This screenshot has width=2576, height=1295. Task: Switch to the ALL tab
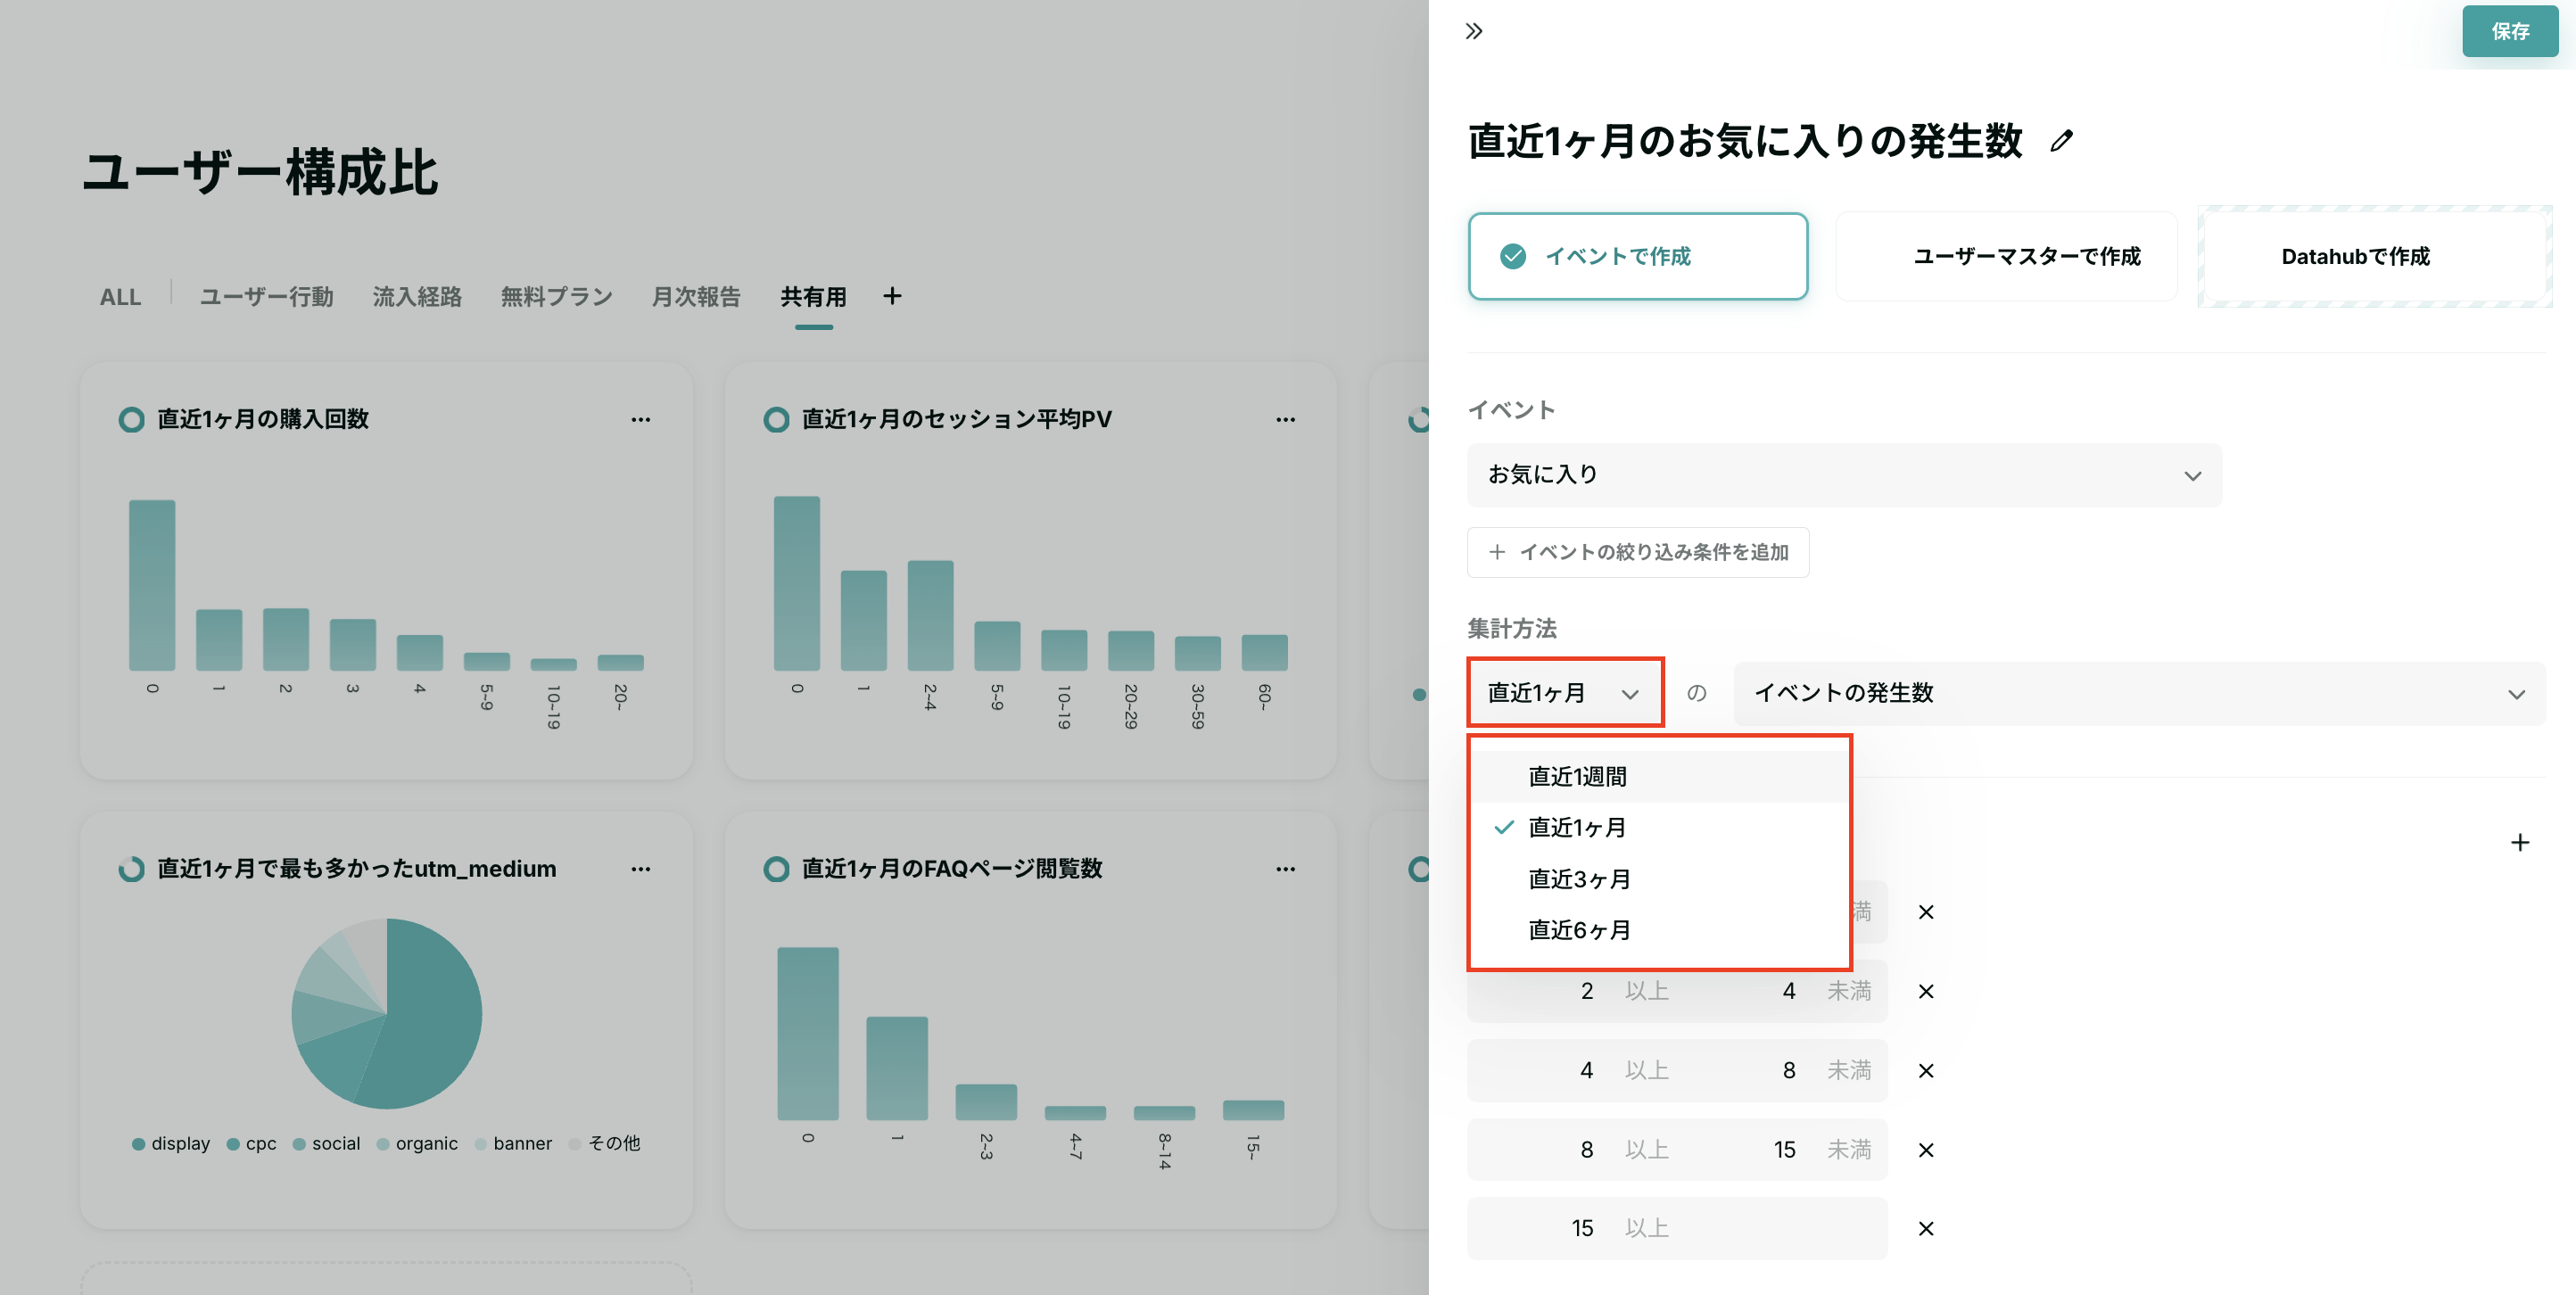(120, 297)
